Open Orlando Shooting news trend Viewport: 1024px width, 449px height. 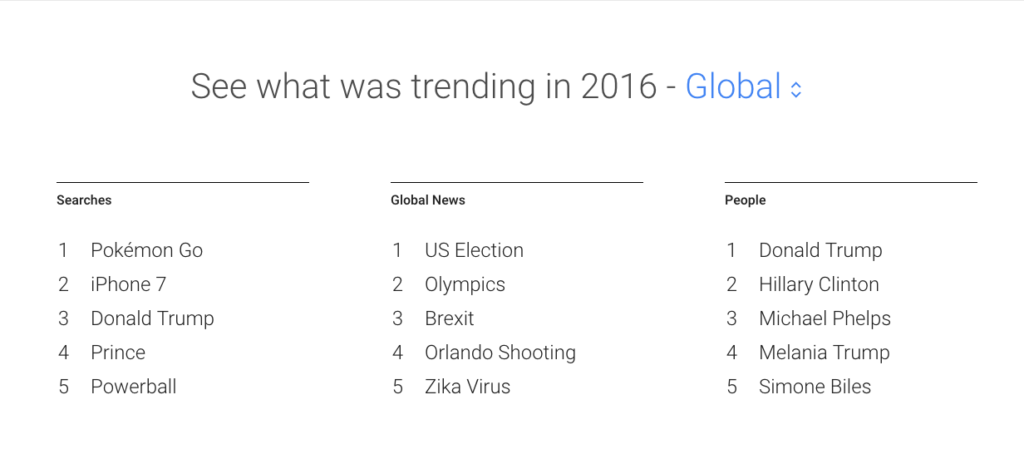[500, 352]
